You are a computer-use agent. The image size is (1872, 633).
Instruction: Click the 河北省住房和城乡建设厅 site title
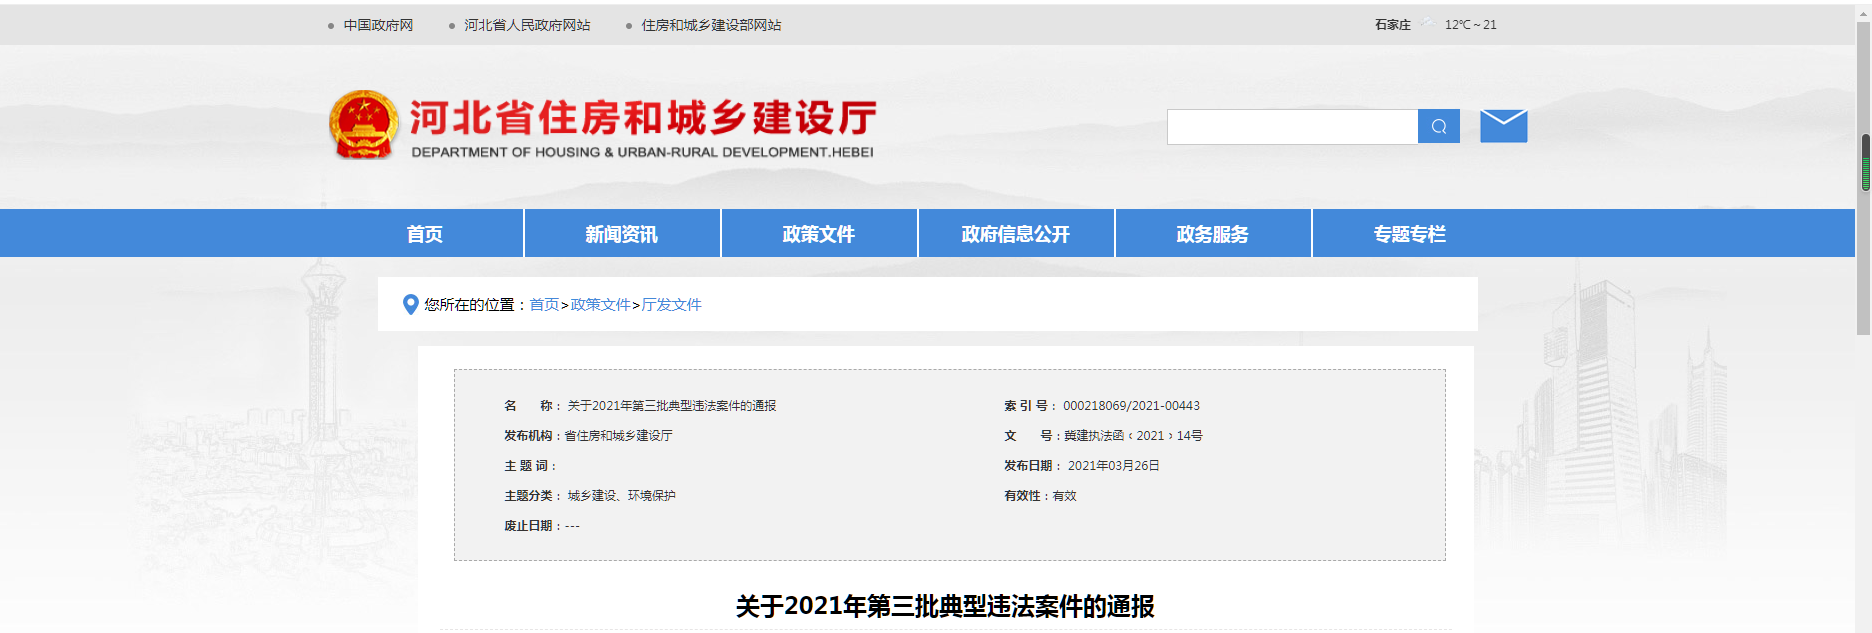point(643,117)
